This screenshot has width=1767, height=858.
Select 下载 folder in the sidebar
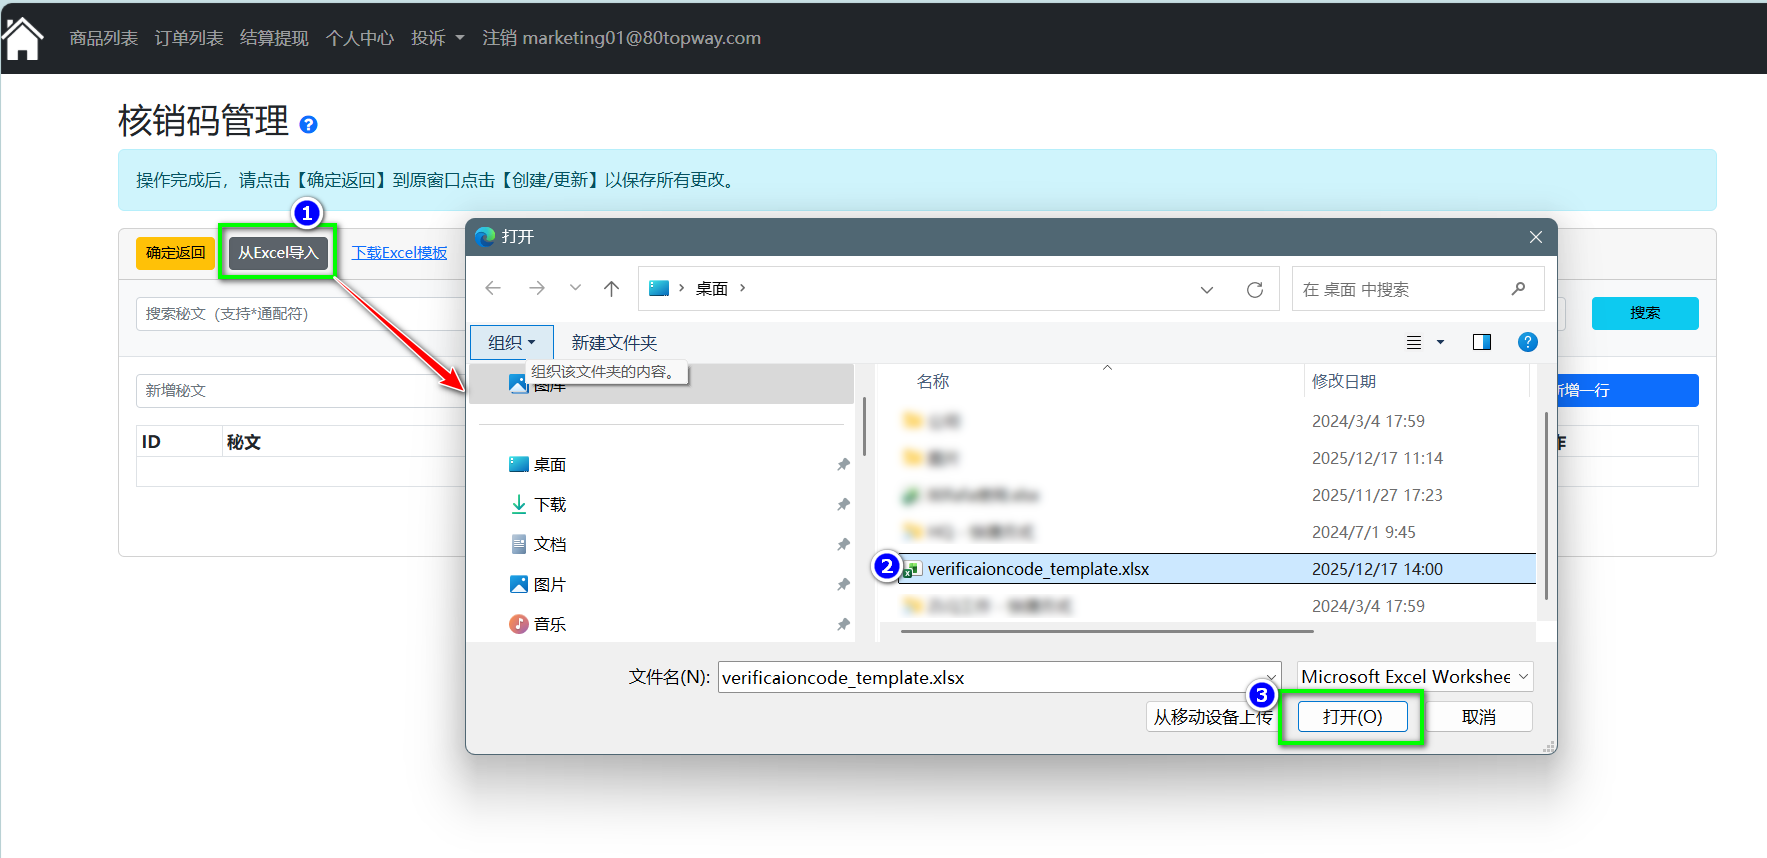pos(549,505)
